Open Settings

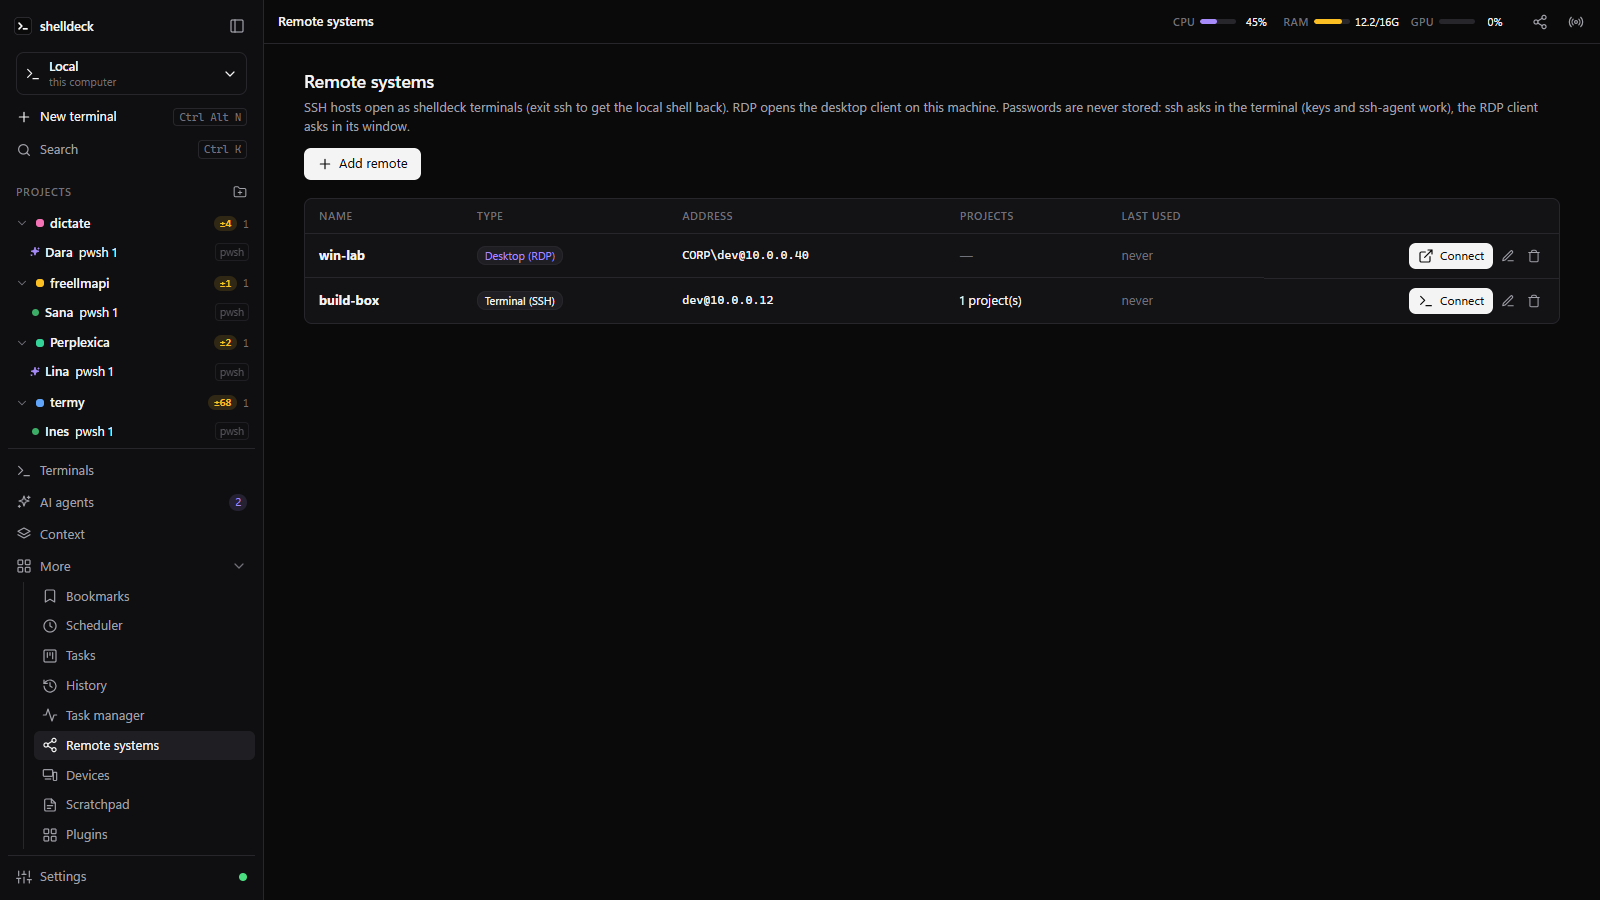tap(131, 877)
